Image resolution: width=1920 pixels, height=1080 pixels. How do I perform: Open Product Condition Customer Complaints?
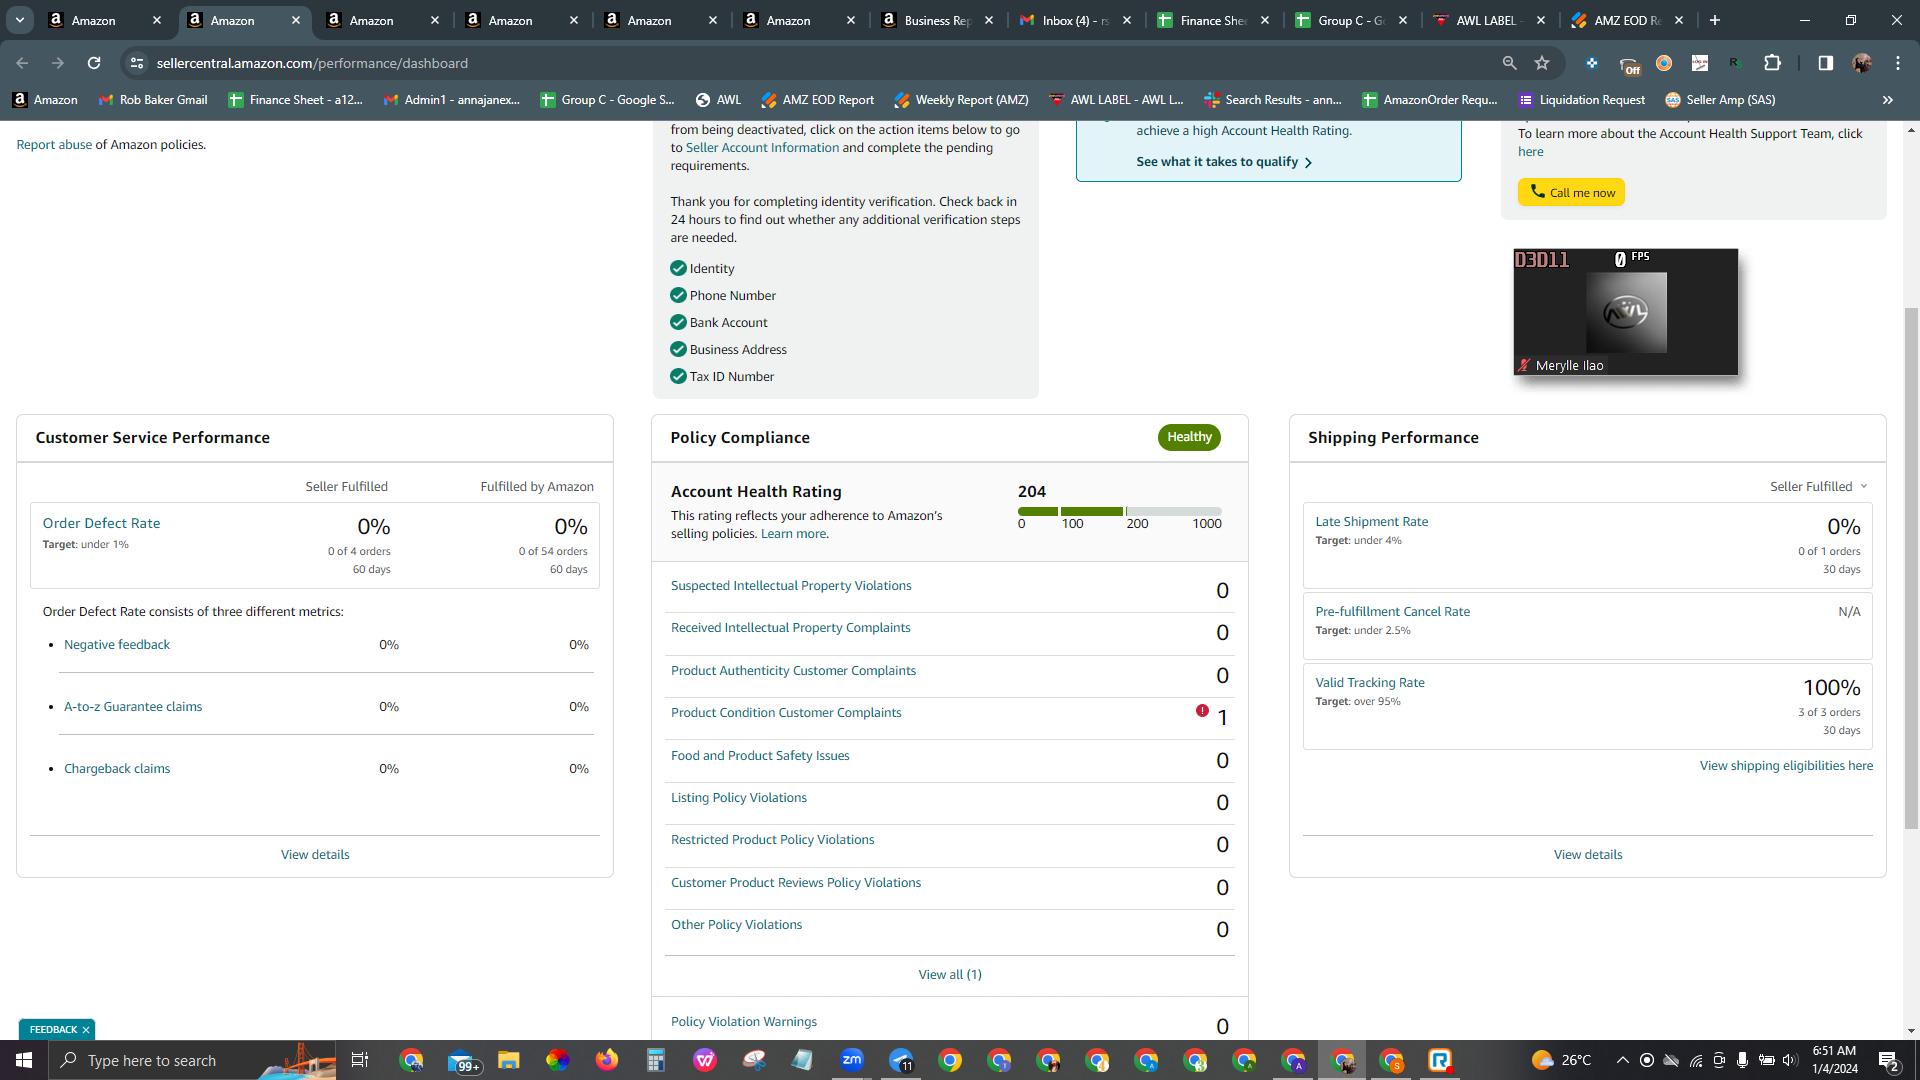point(786,713)
